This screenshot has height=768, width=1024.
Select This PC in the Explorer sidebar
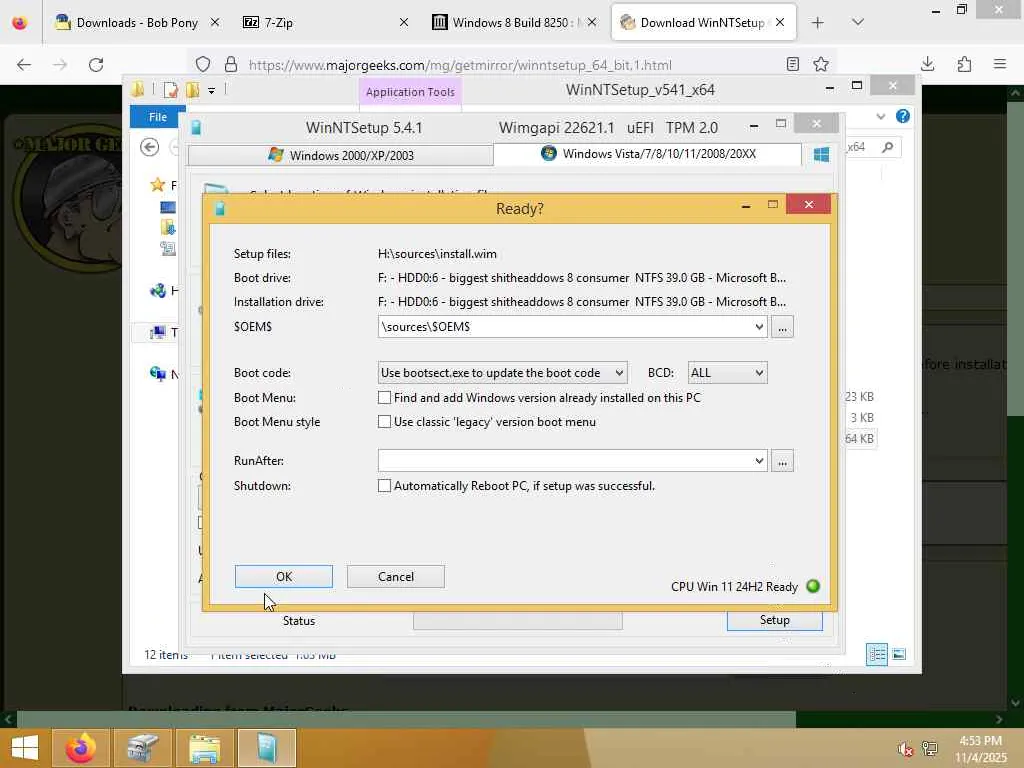[157, 333]
